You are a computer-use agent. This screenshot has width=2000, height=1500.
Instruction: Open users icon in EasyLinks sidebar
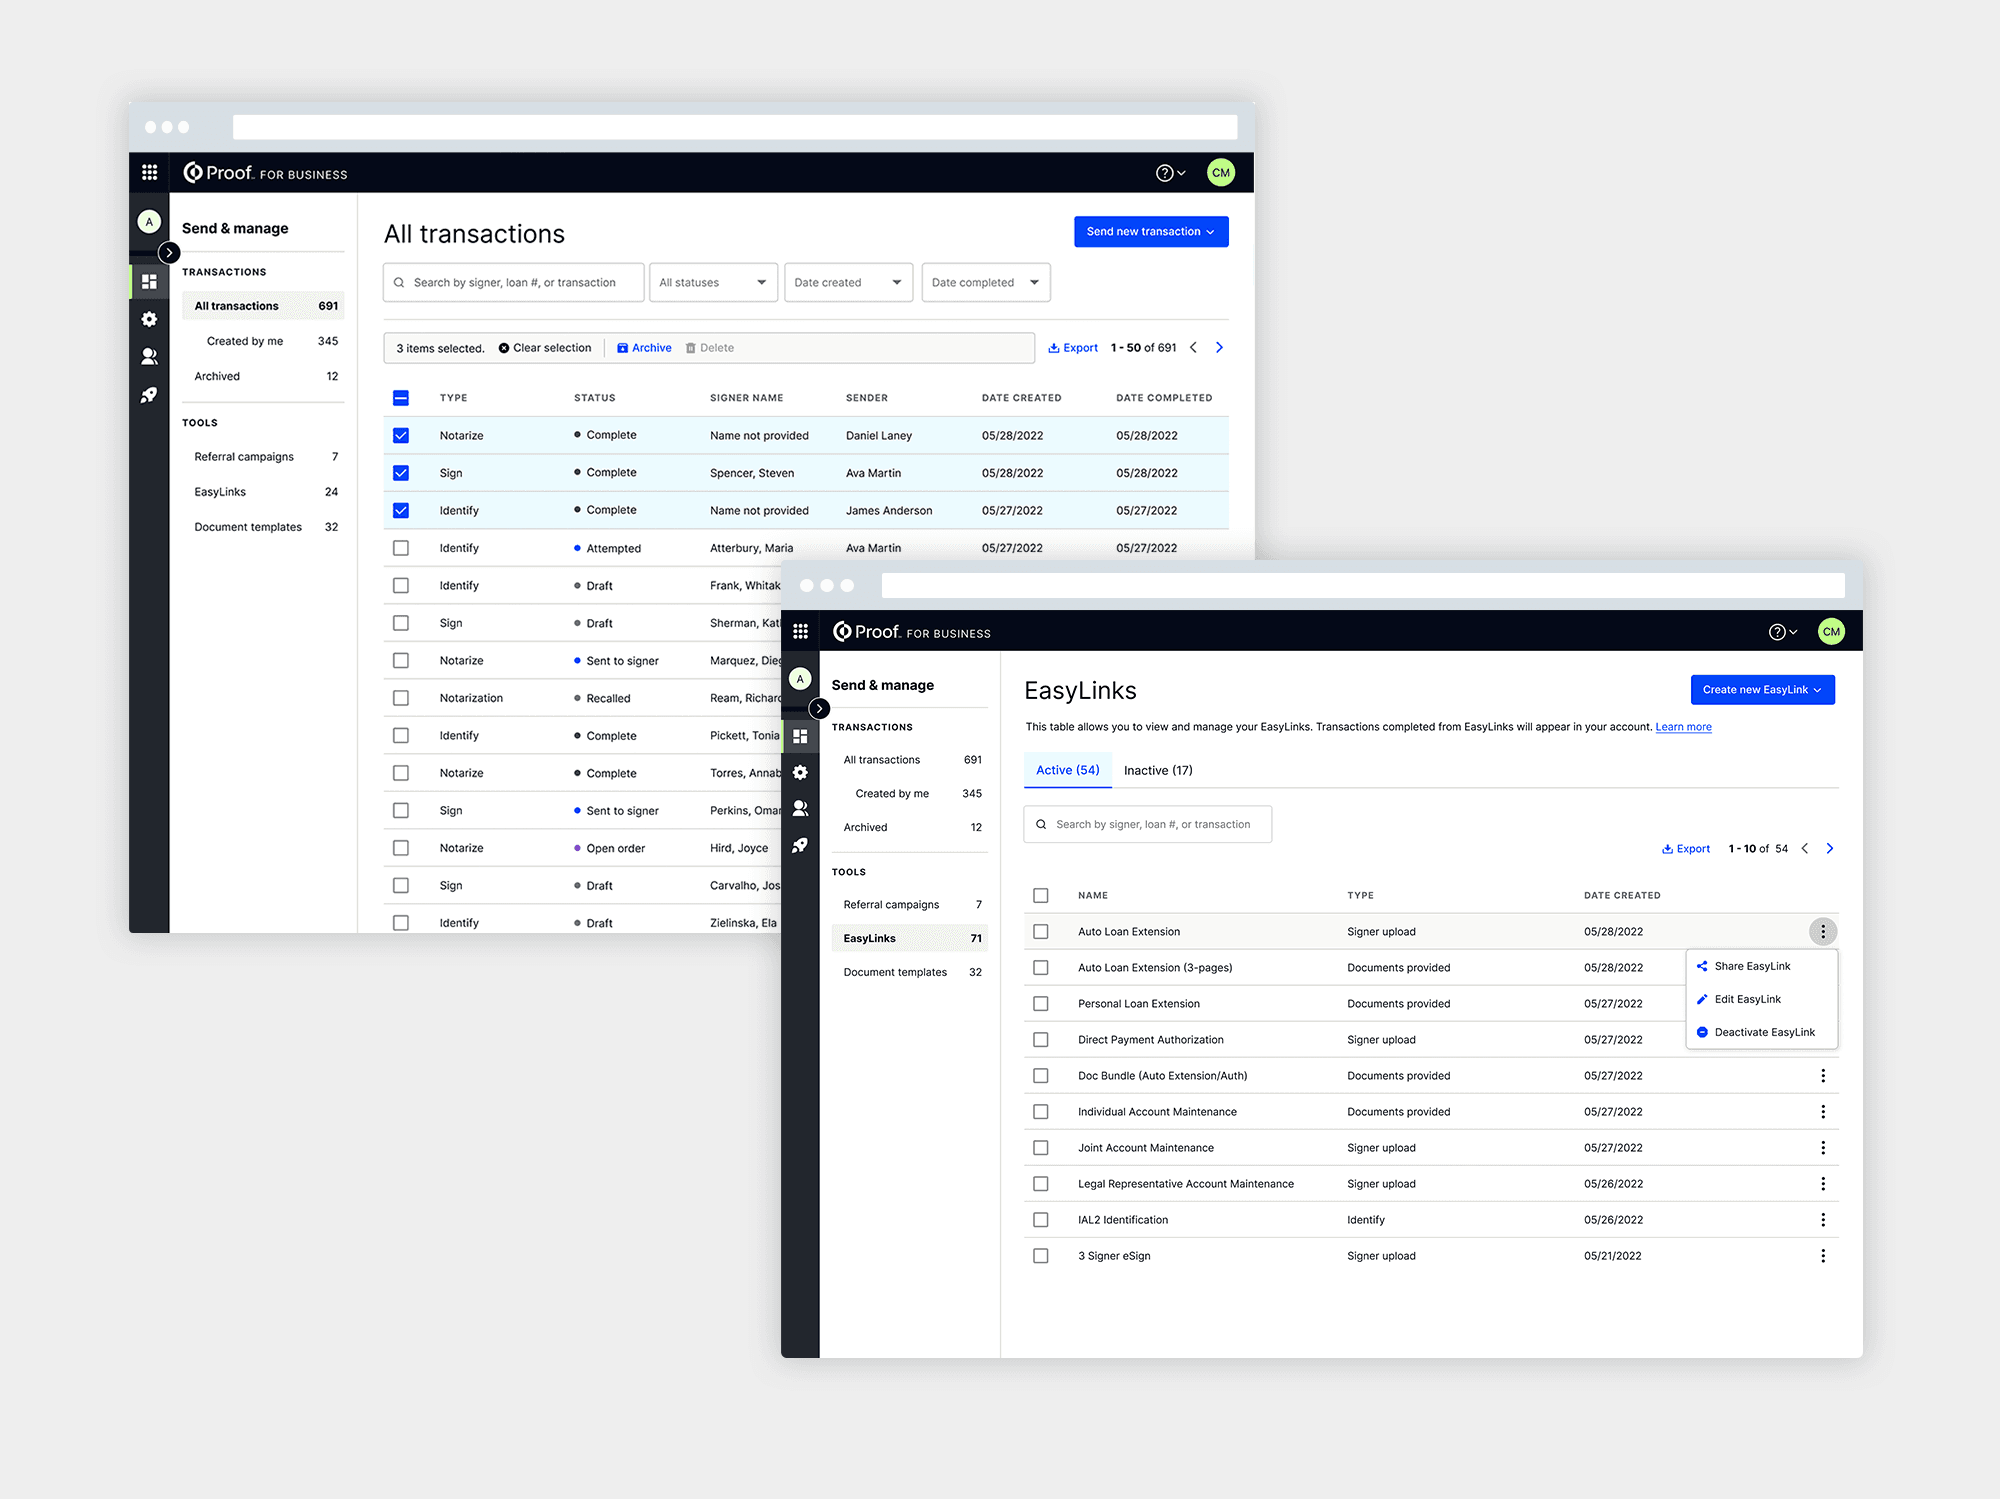[x=800, y=808]
